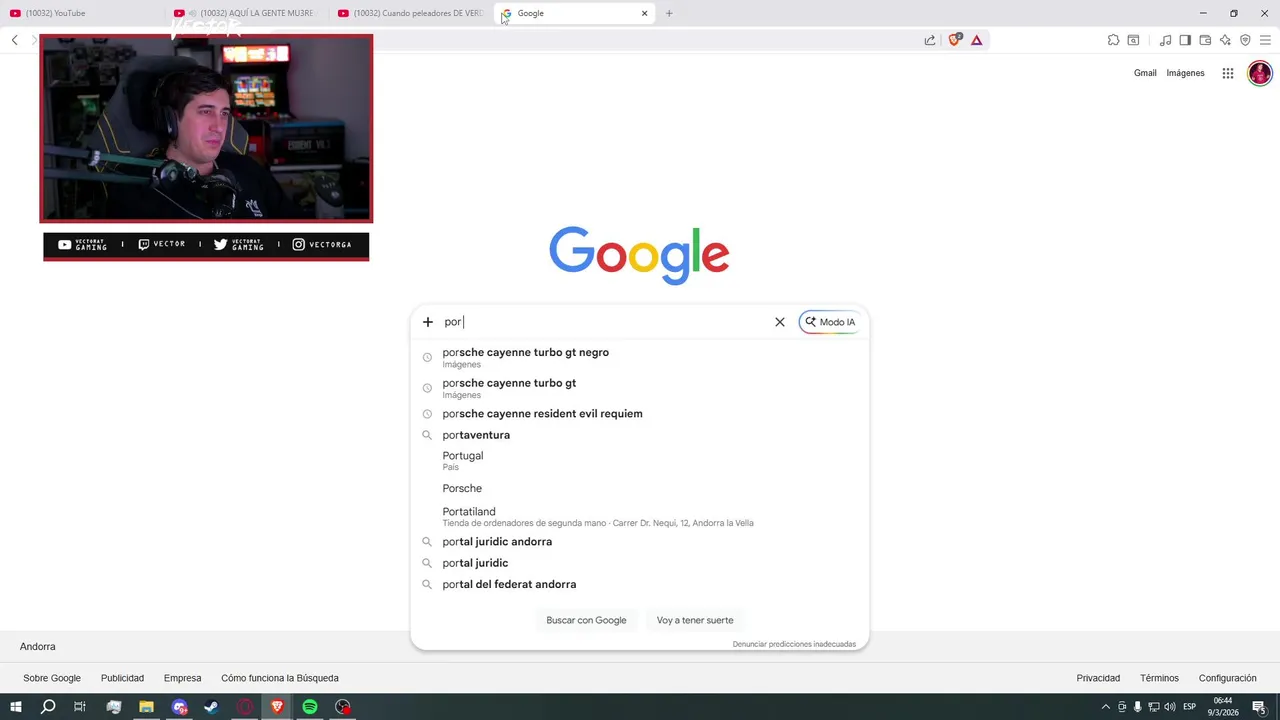Choose the Portugal País suggestion
This screenshot has width=1280, height=720.
click(639, 460)
